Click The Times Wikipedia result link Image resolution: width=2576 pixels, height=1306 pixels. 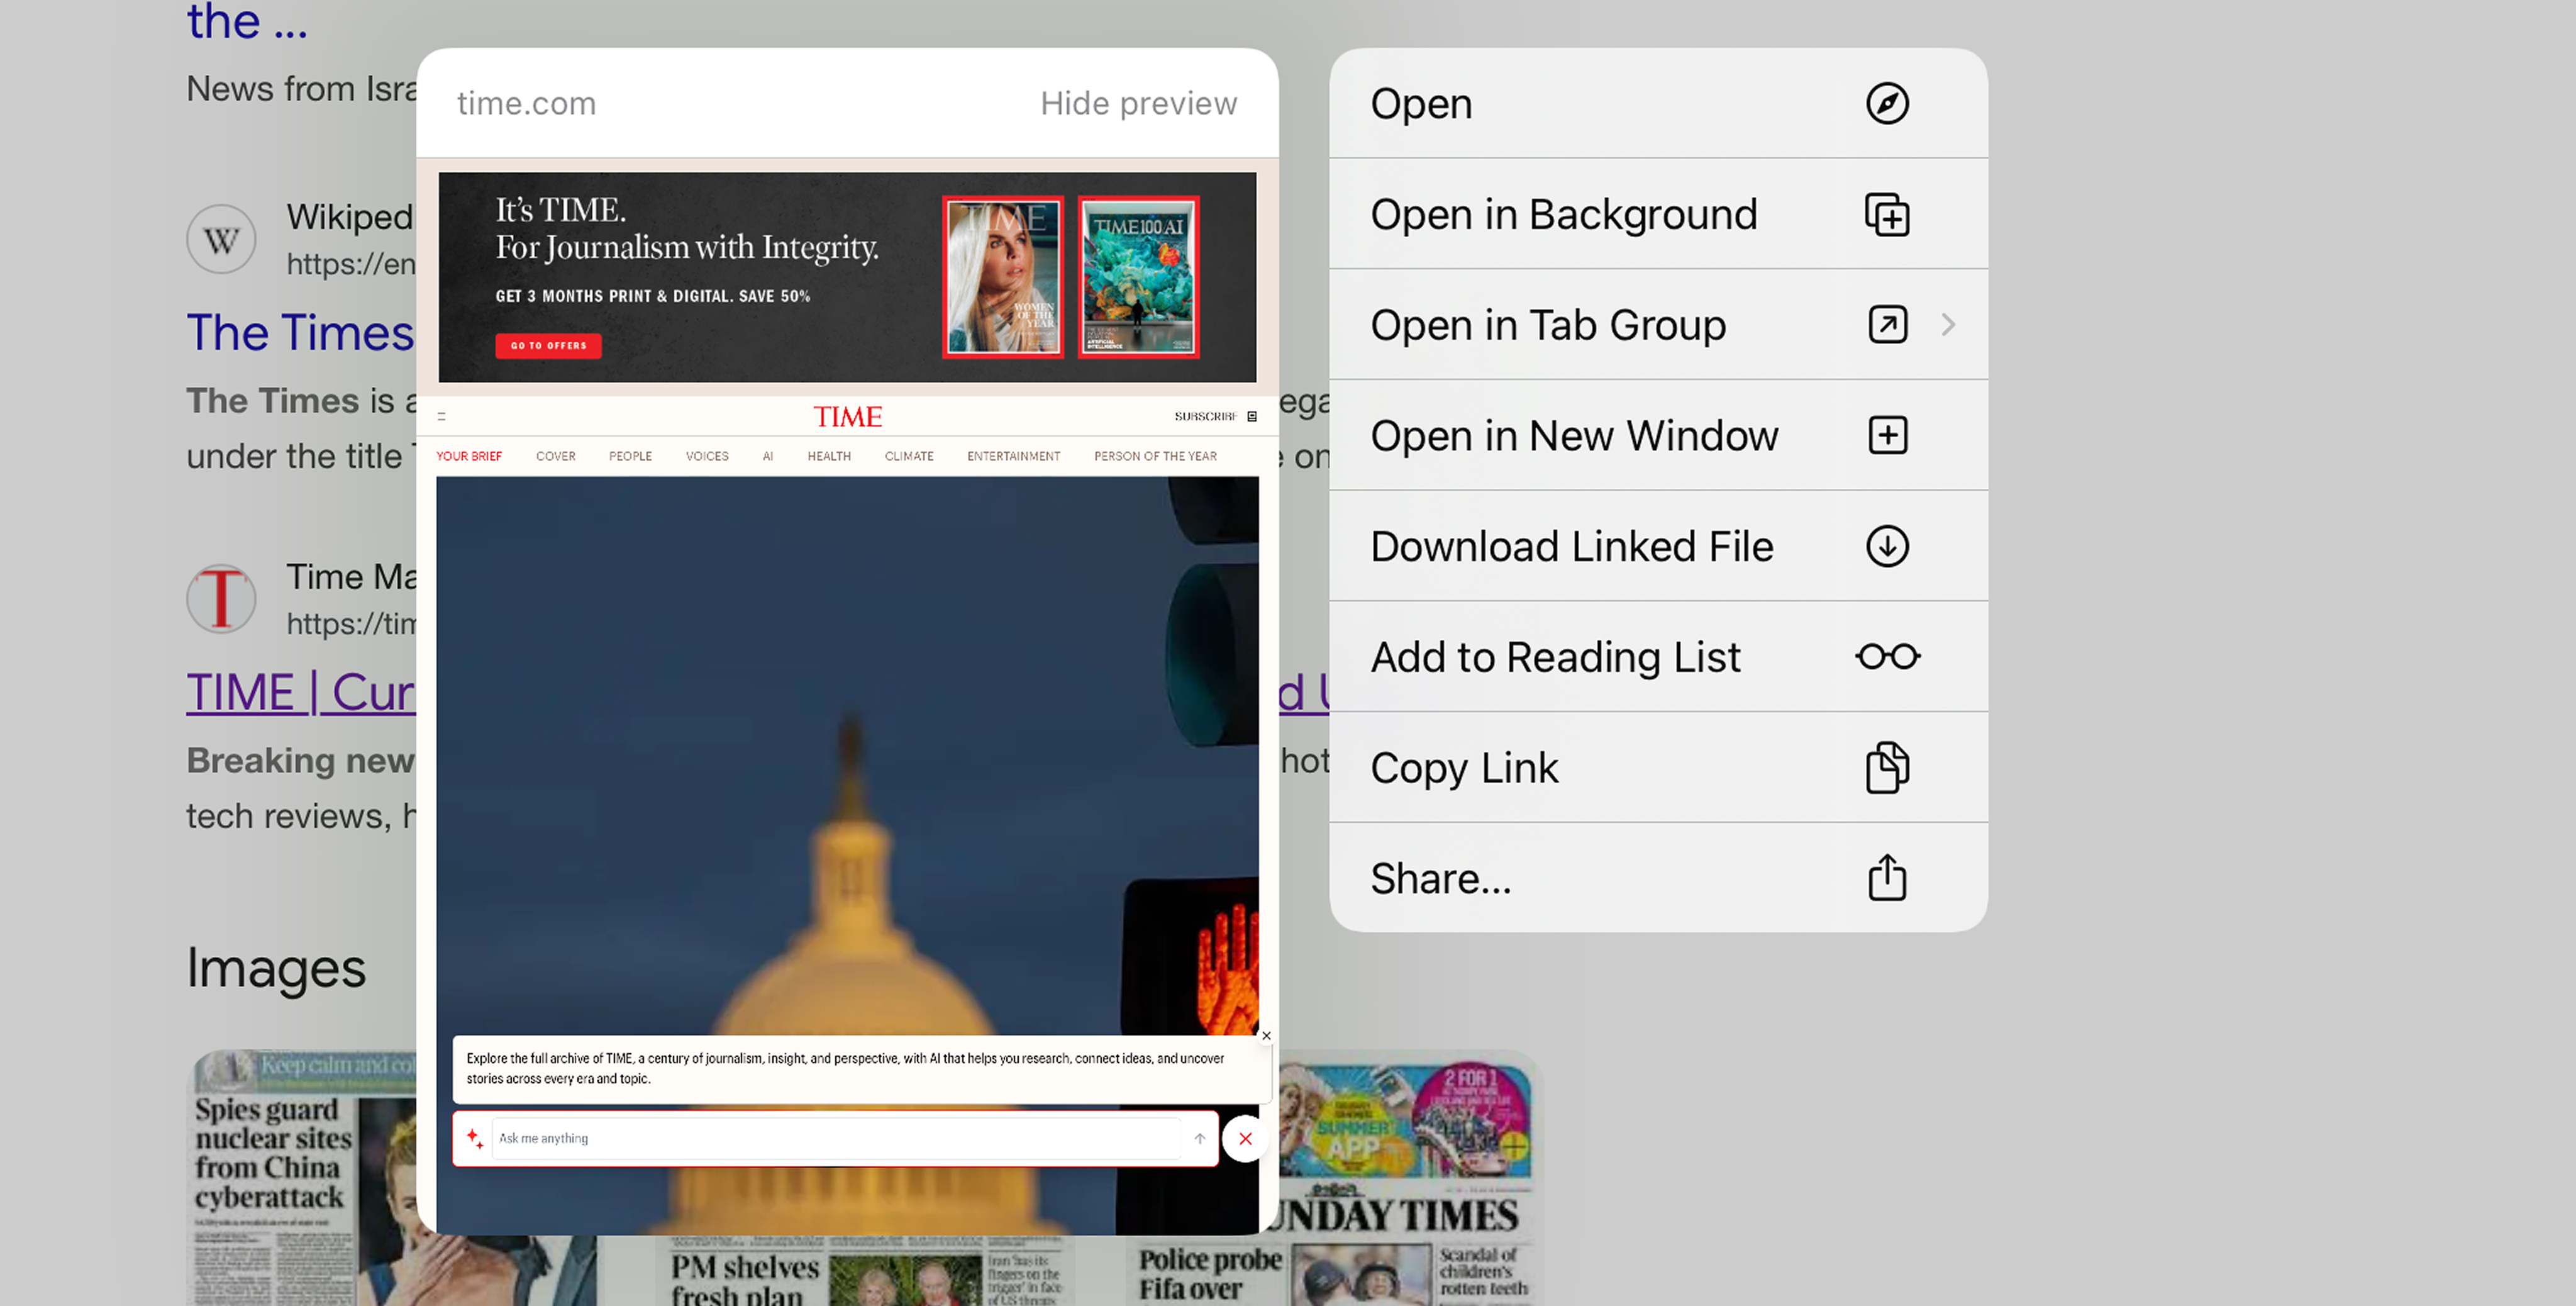click(299, 333)
